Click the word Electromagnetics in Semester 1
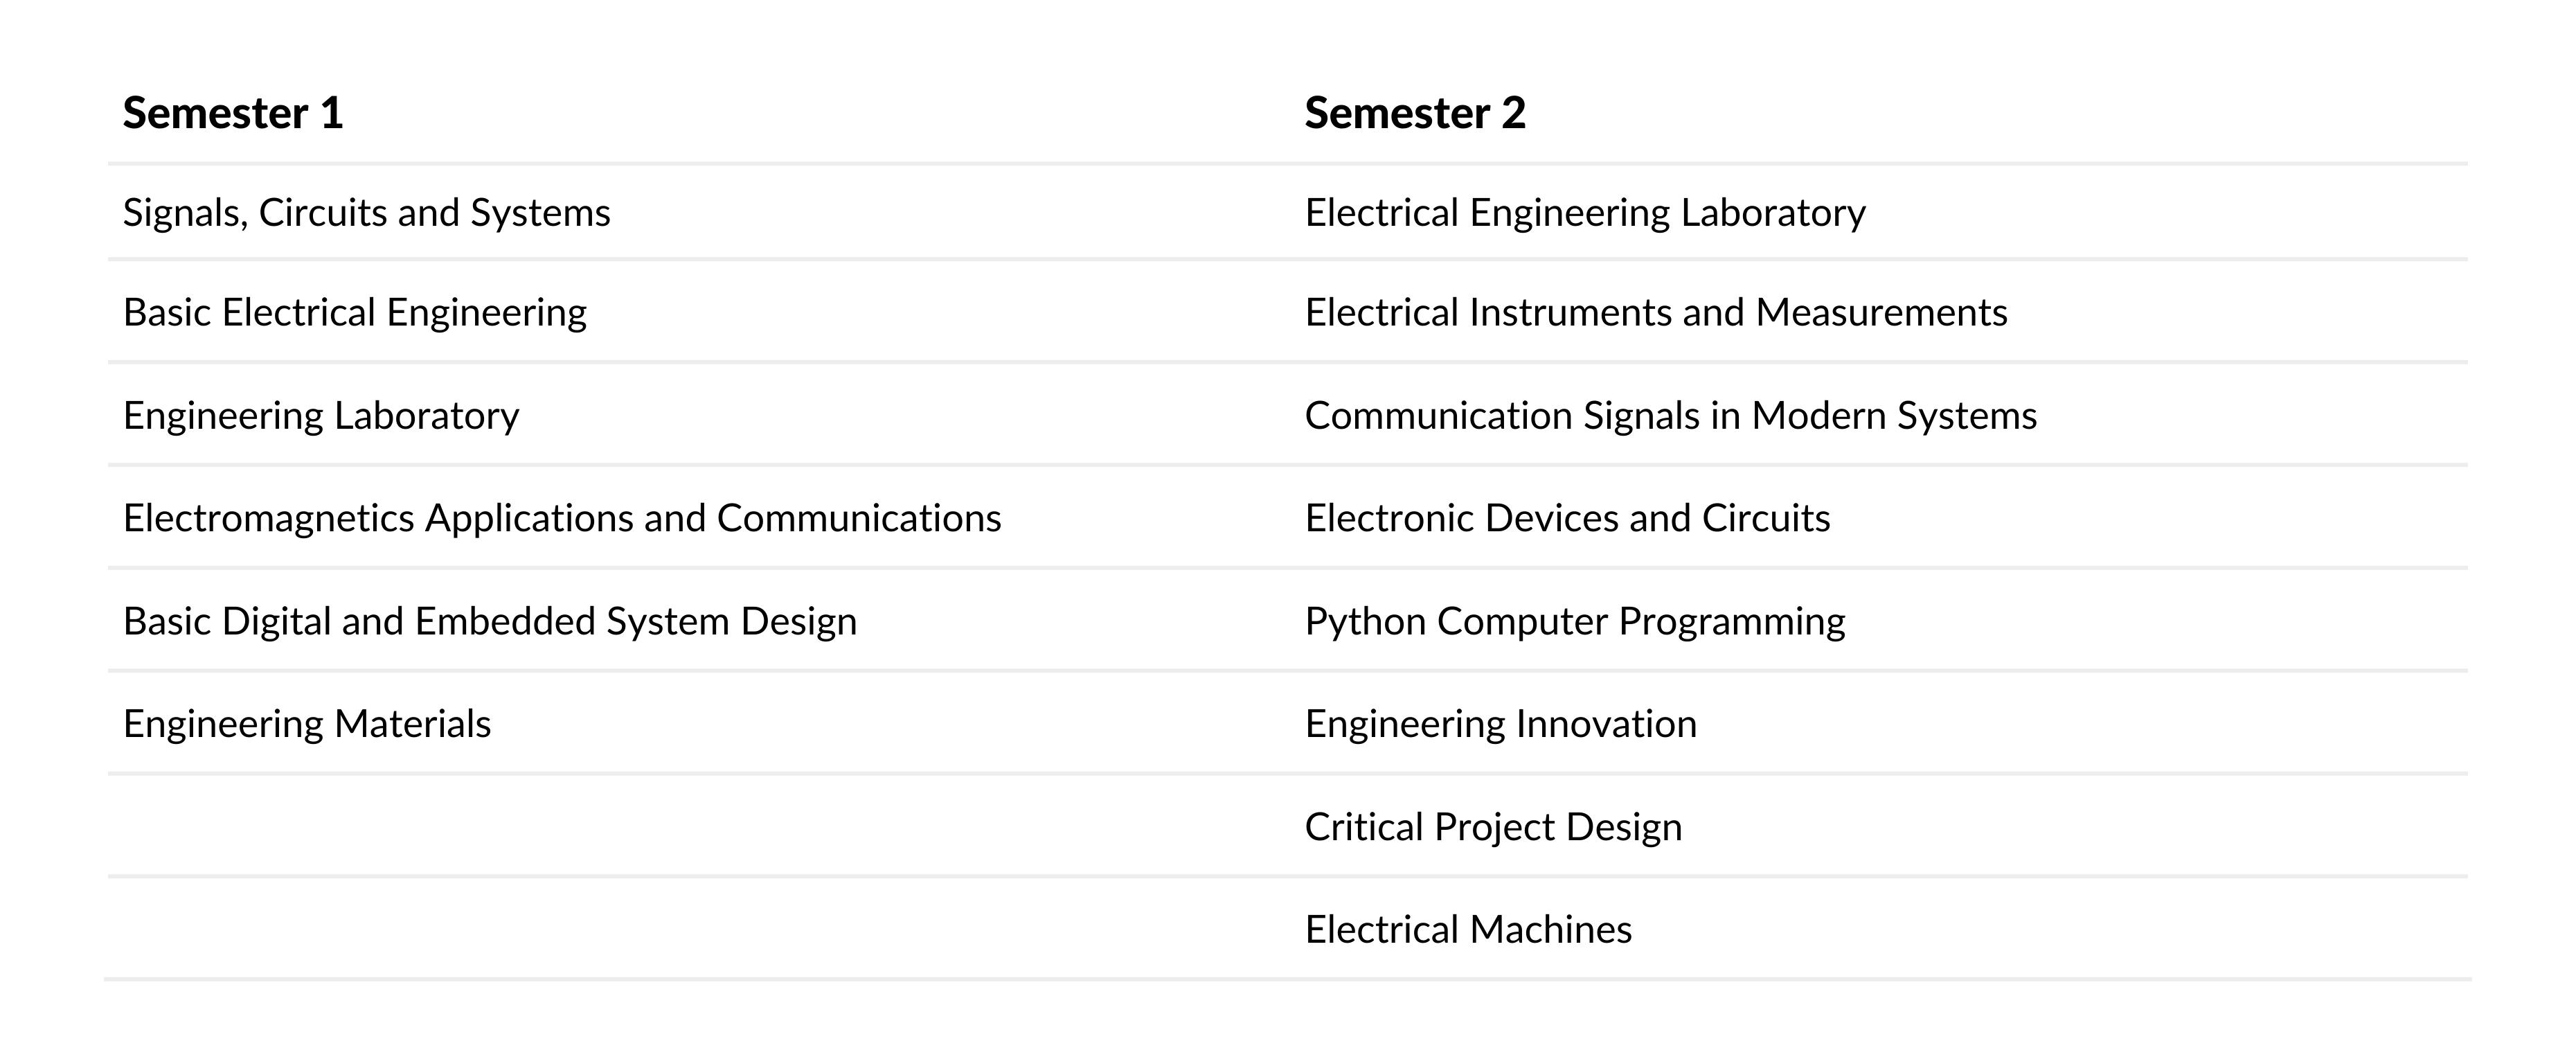The height and width of the screenshot is (1039, 2576). point(269,519)
